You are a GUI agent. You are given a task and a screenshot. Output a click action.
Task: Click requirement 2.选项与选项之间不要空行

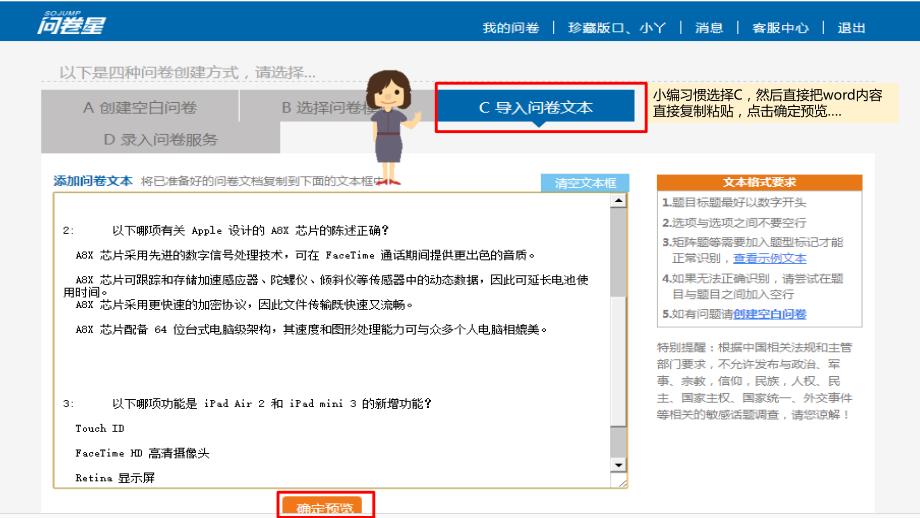coord(734,222)
